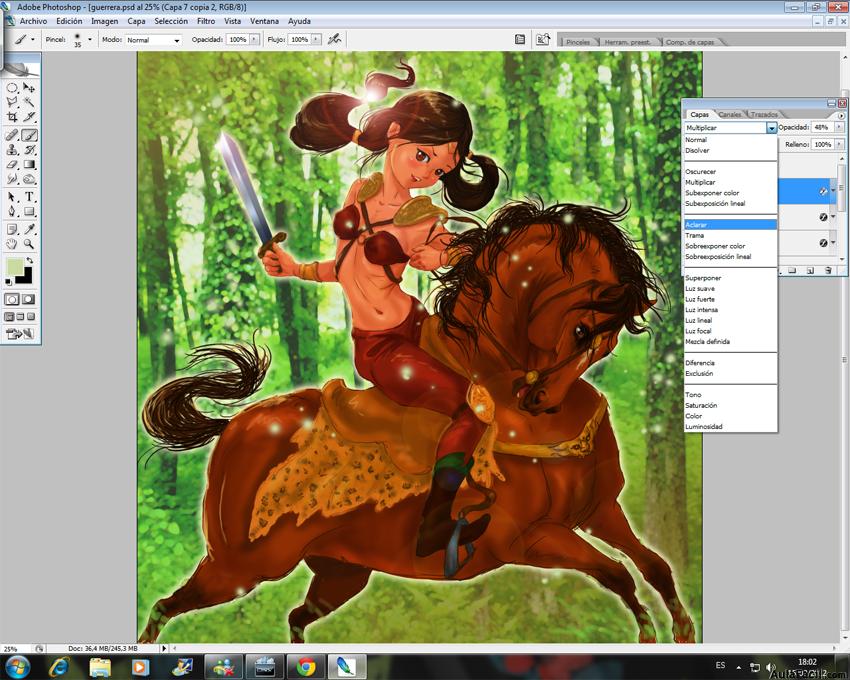Choose Trama blend mode
The image size is (850, 680).
pos(730,235)
